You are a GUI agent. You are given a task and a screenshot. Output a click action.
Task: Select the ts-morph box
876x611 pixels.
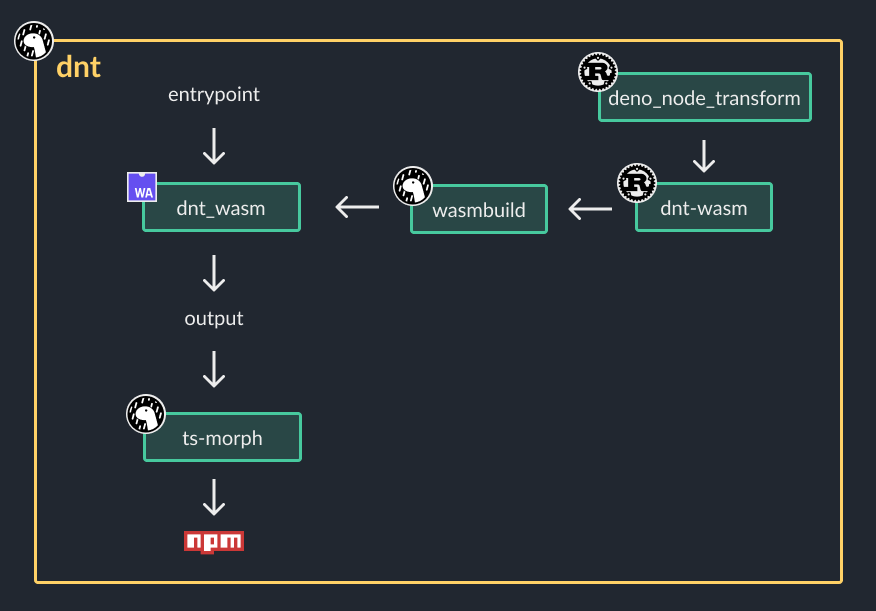222,437
